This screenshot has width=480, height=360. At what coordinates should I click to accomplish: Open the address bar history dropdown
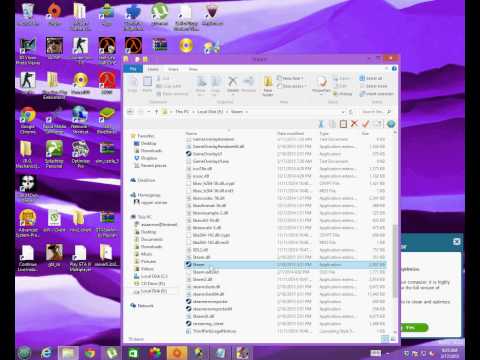click(x=343, y=112)
